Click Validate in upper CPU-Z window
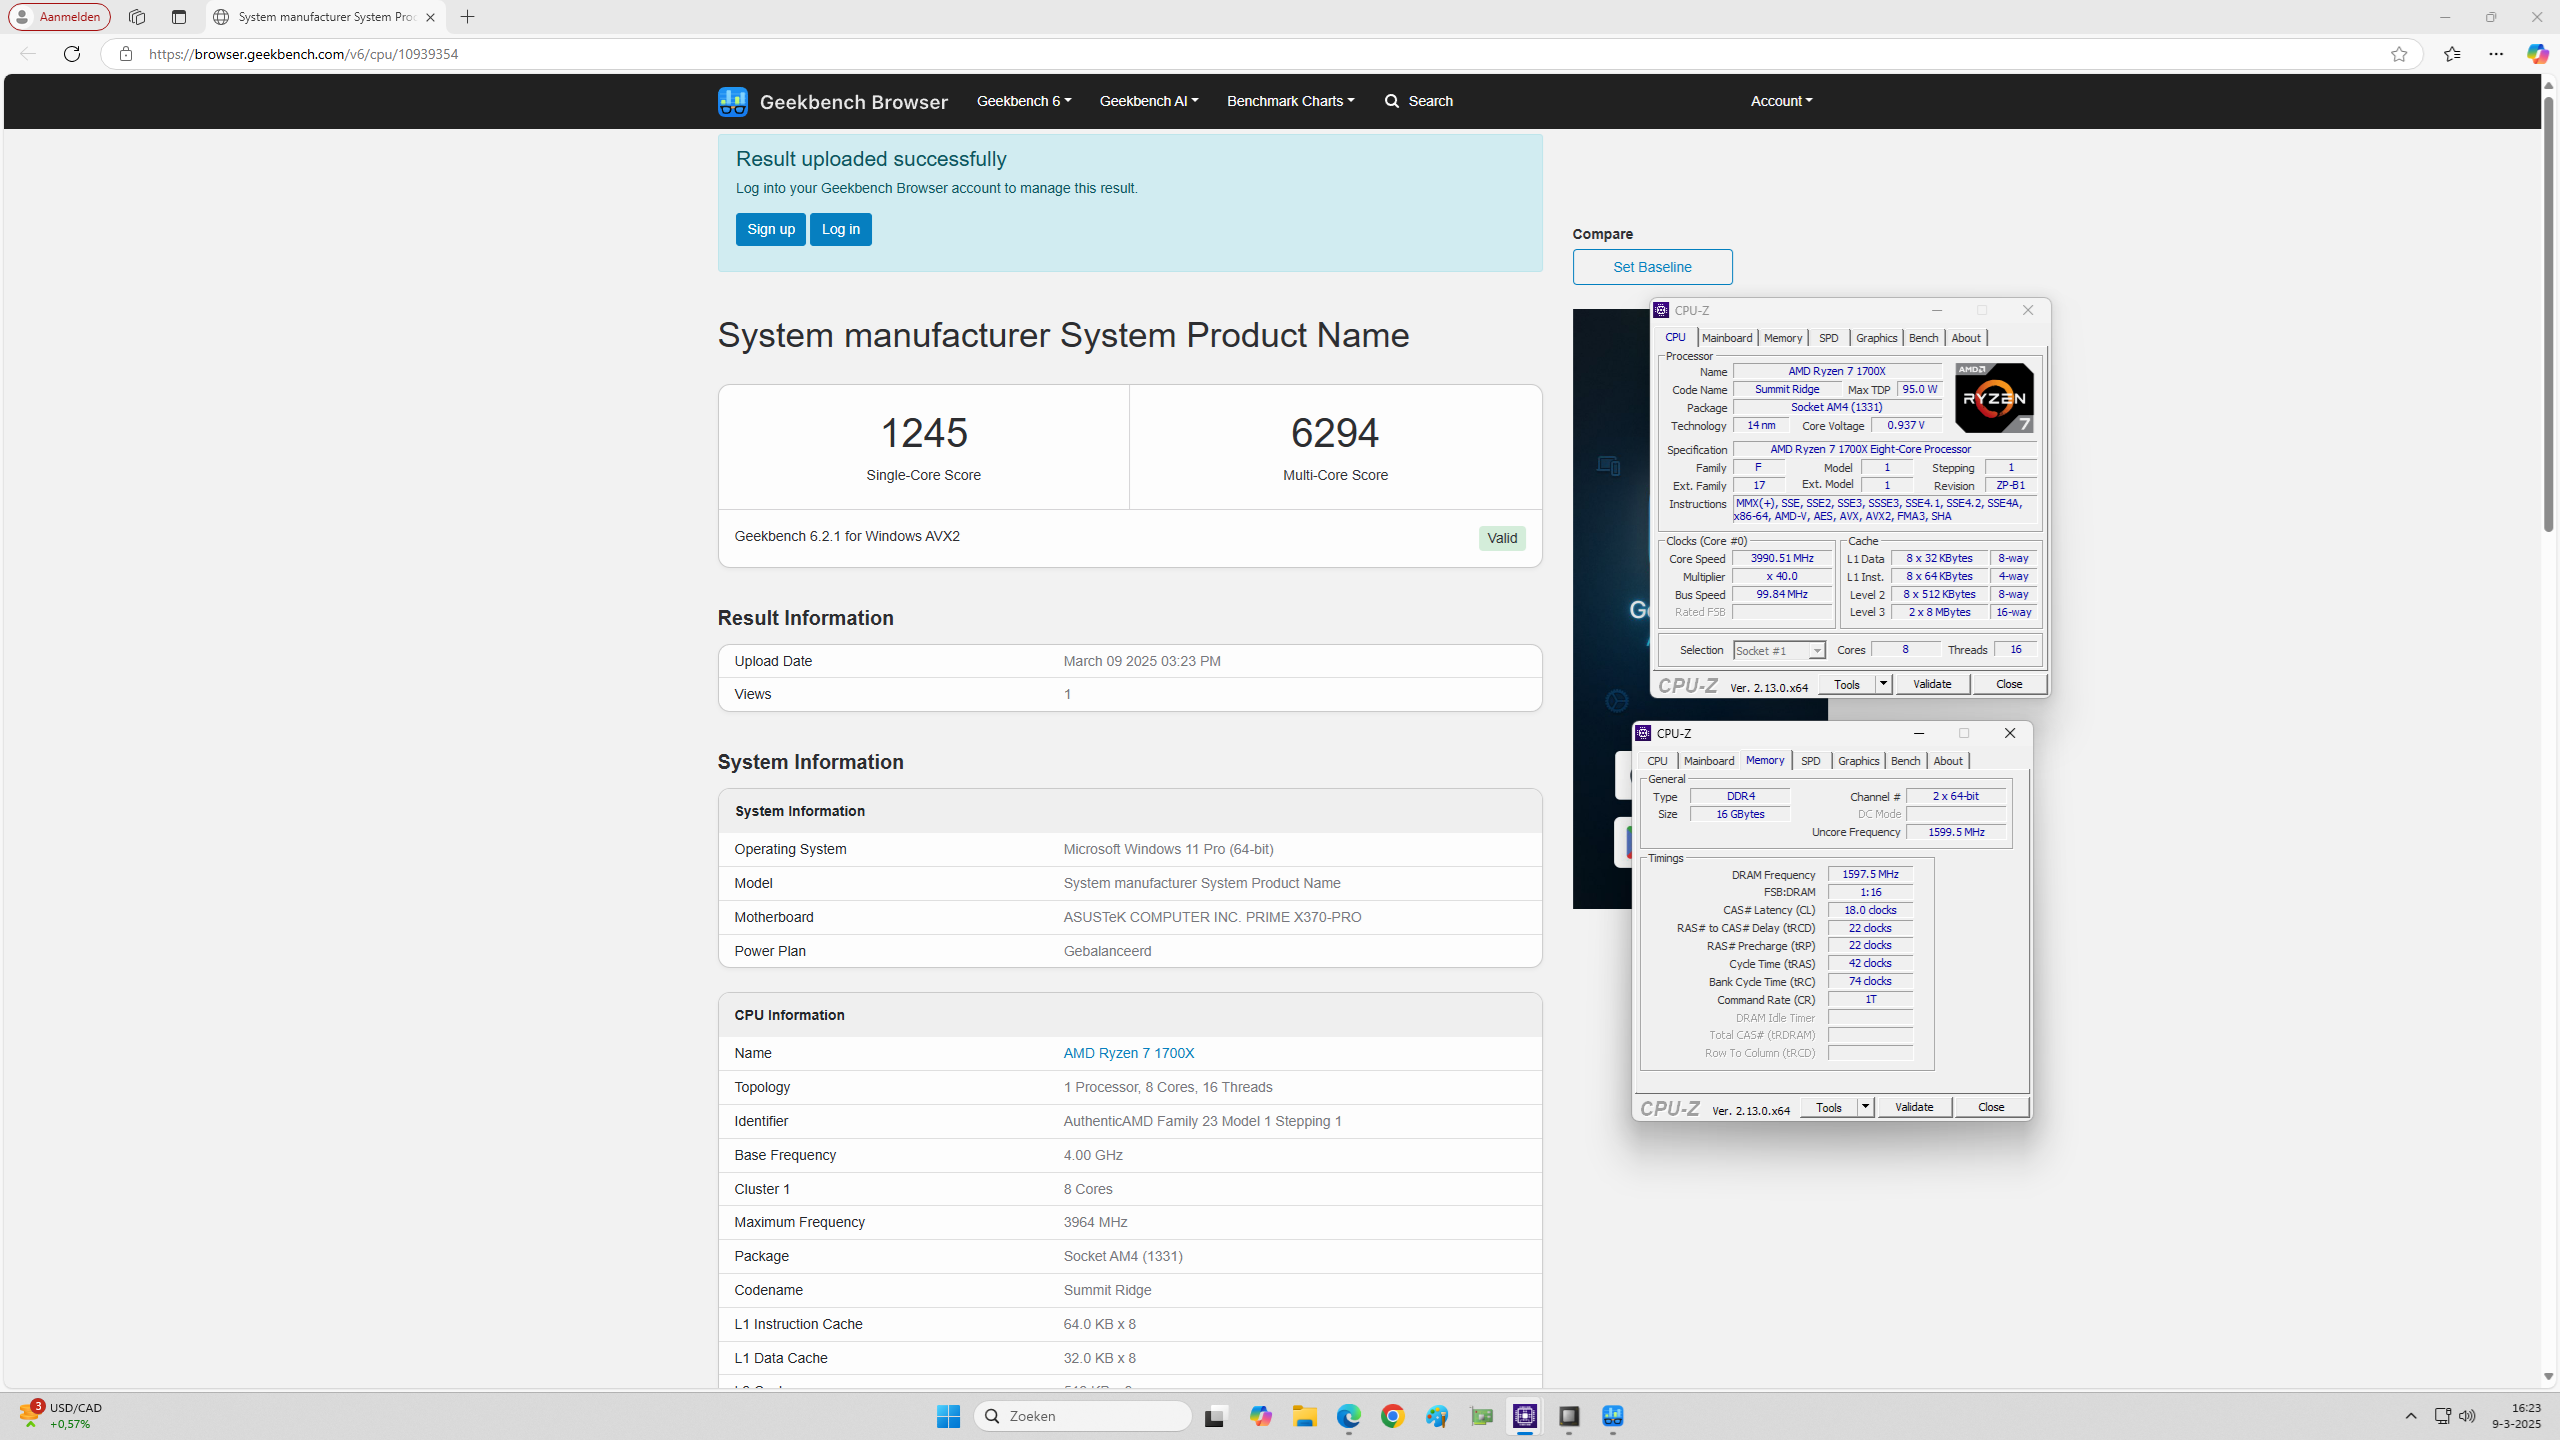 click(1932, 684)
